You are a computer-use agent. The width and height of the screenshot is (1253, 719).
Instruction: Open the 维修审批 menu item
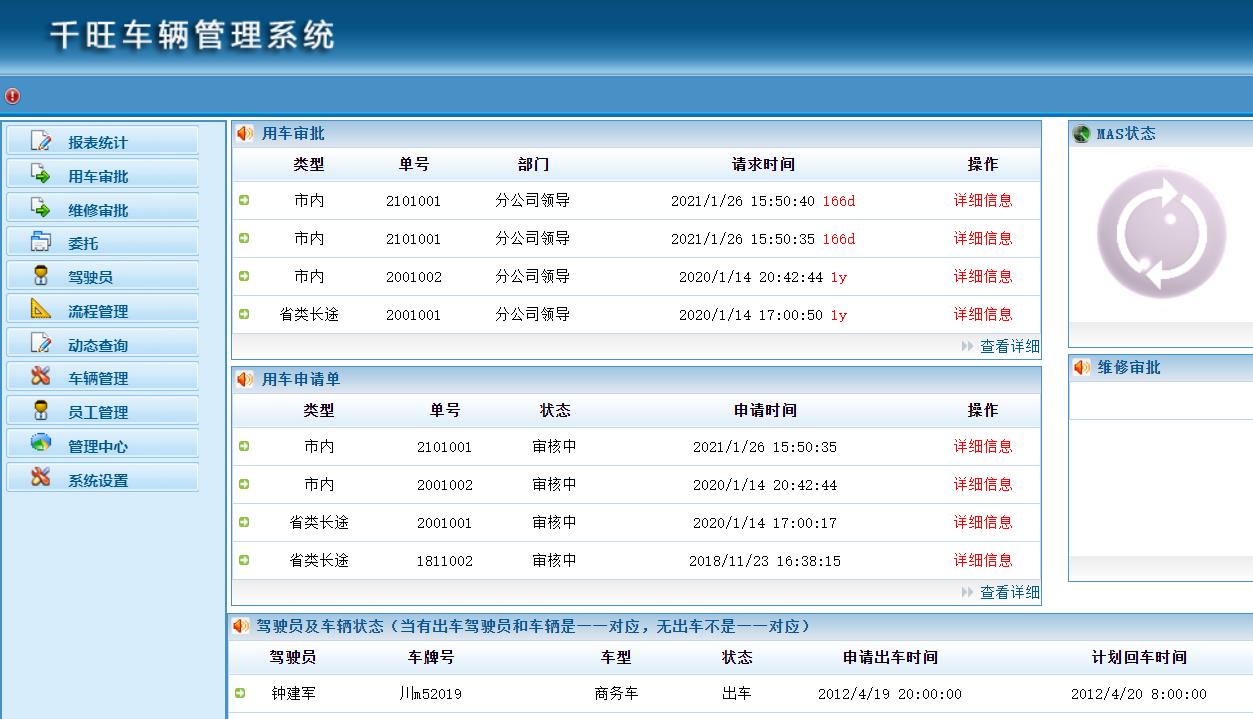coord(98,211)
